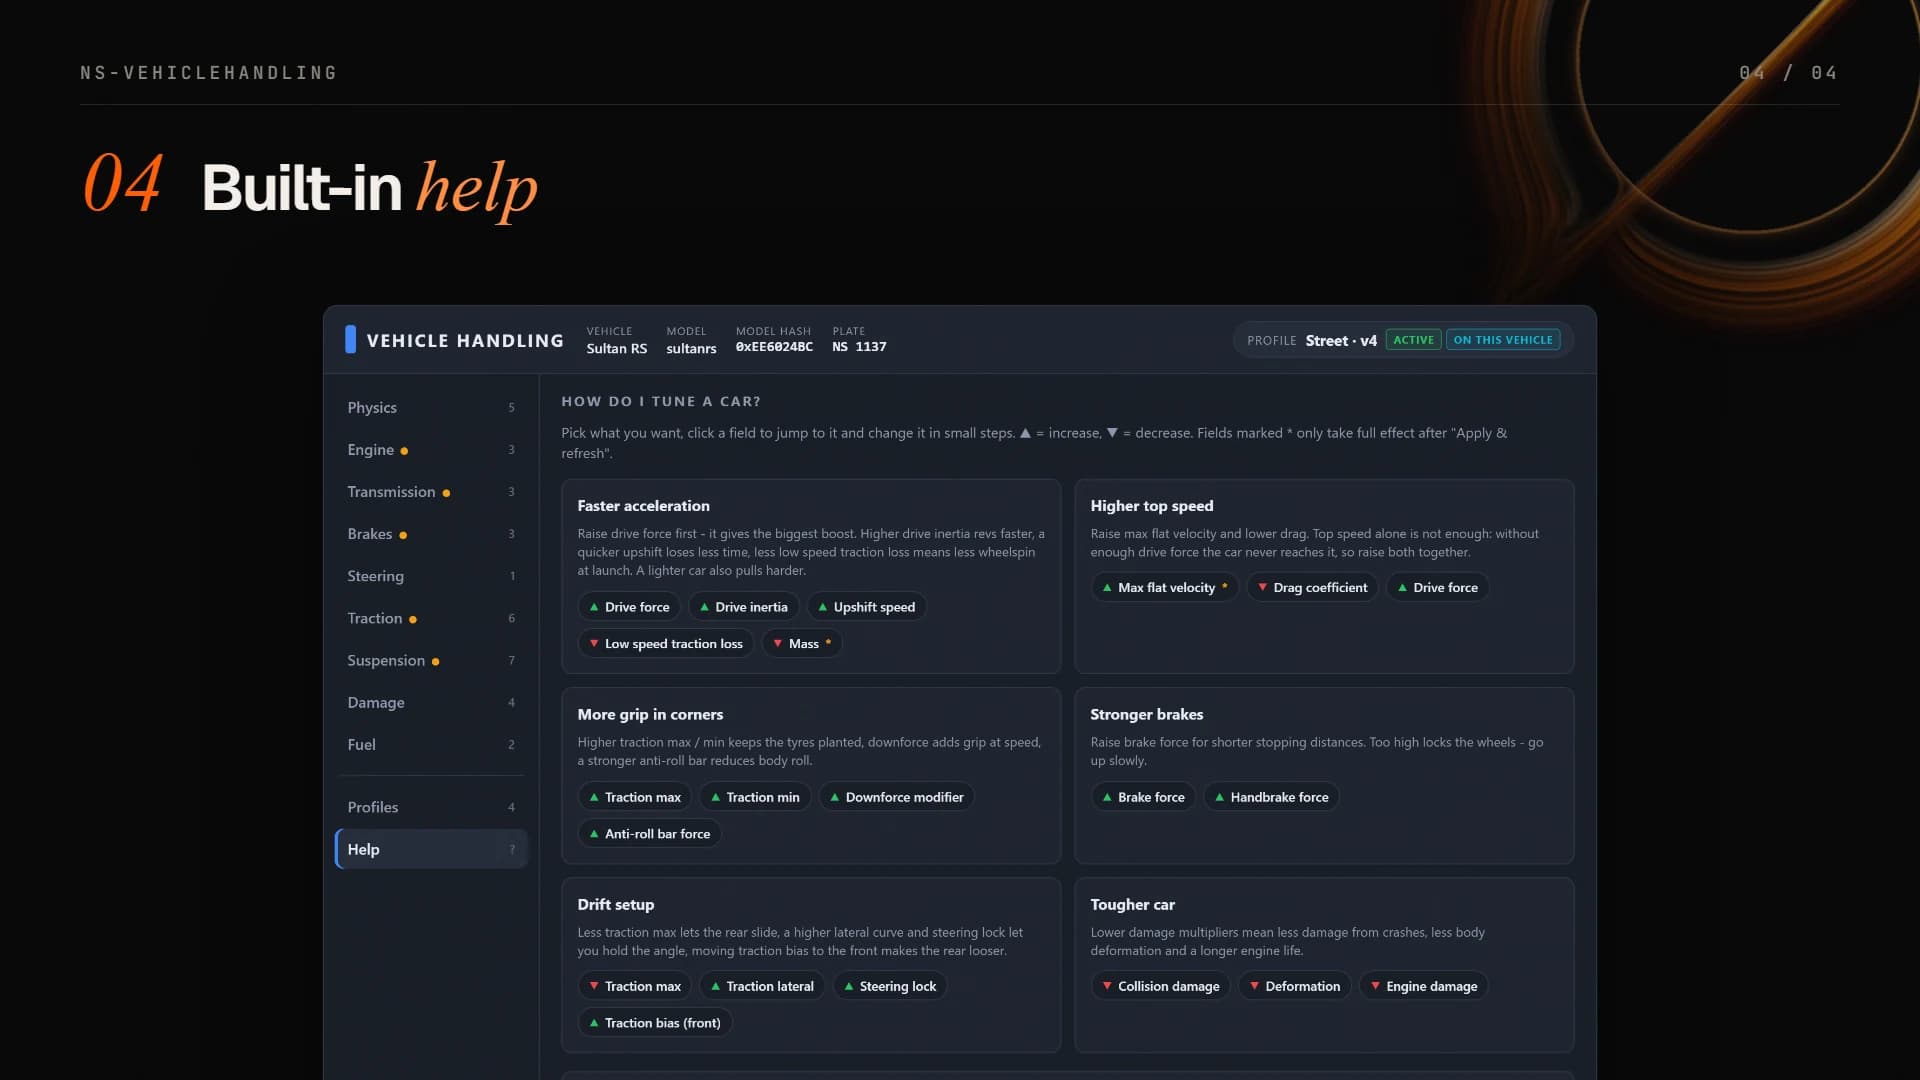The width and height of the screenshot is (1920, 1080).
Task: Click the Street · v4 profile name
Action: 1341,341
